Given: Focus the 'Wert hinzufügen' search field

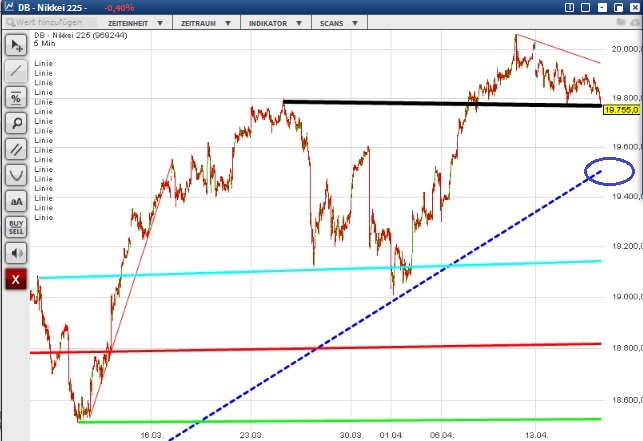Looking at the screenshot, I should click(x=51, y=22).
